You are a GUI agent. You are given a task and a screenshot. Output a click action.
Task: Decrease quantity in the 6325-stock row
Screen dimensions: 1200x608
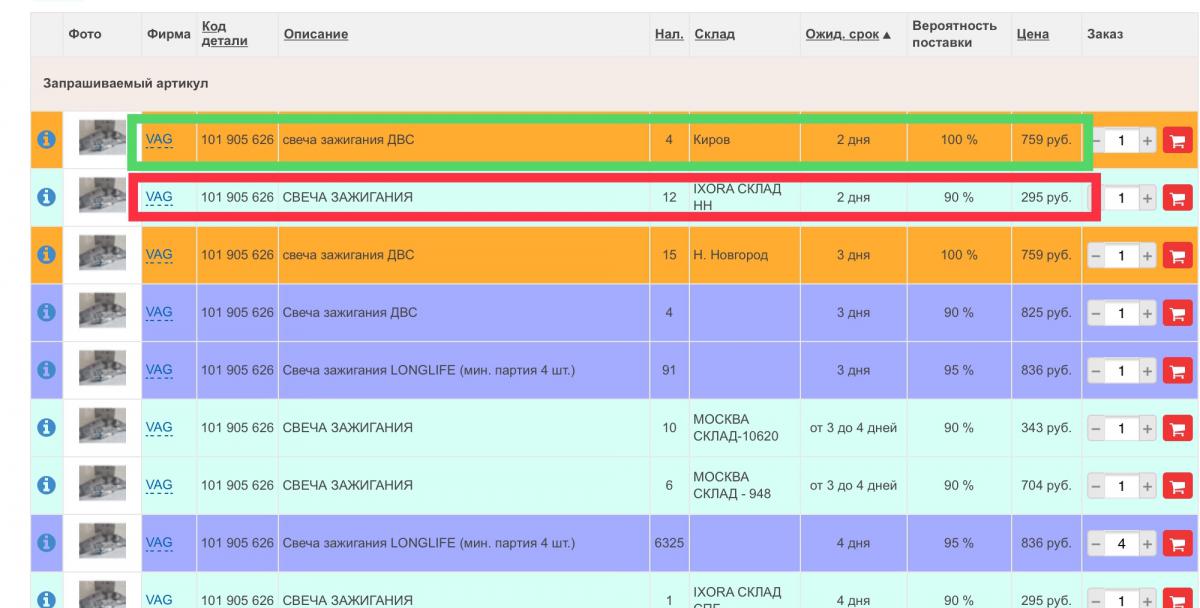tap(1098, 545)
